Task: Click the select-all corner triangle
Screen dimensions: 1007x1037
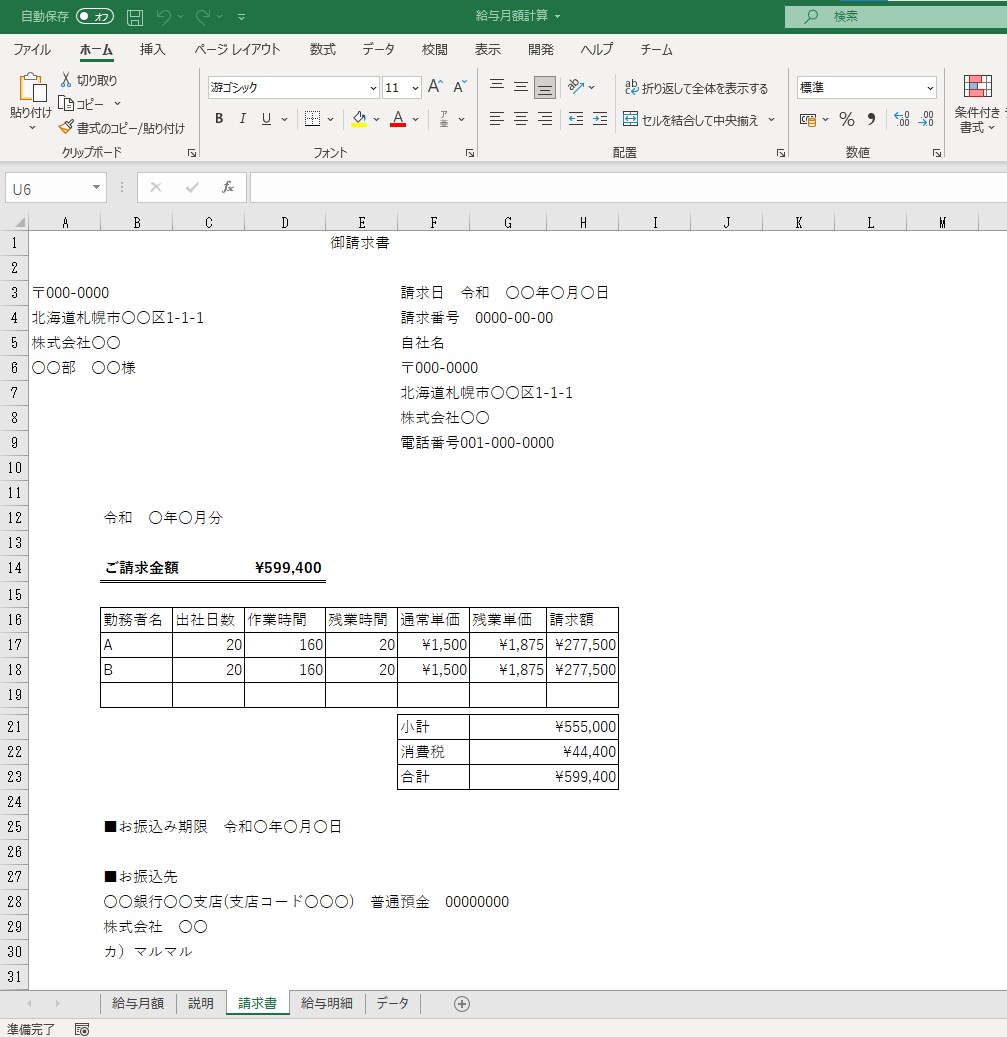Action: (20, 222)
